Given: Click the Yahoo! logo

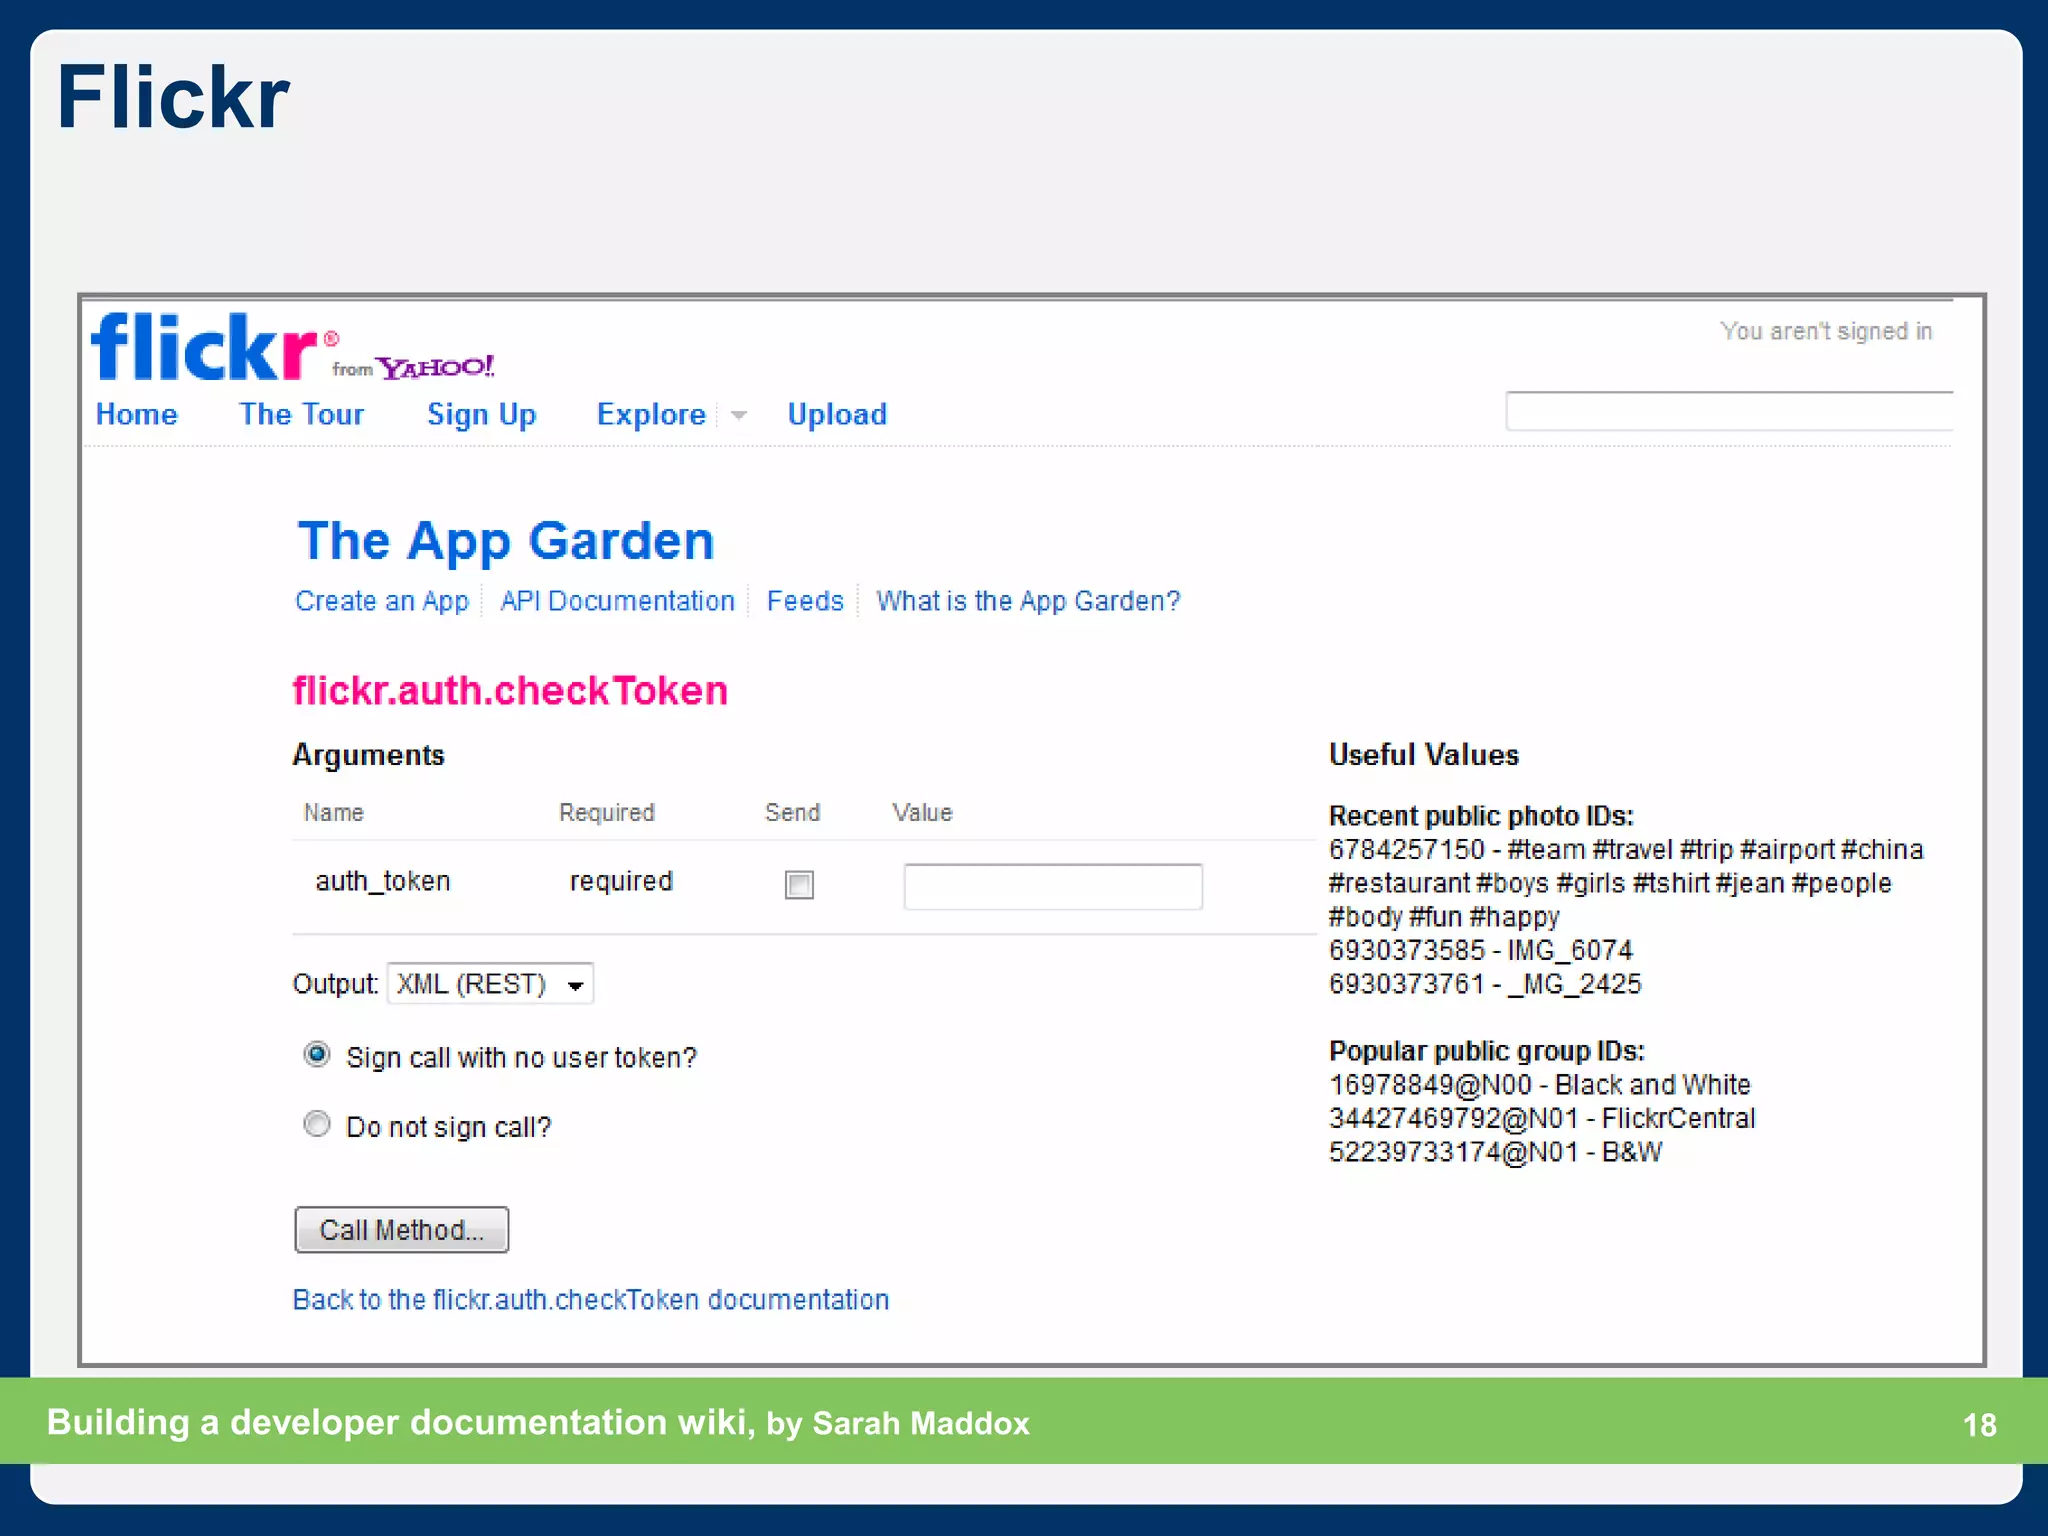Looking at the screenshot, I should click(436, 368).
